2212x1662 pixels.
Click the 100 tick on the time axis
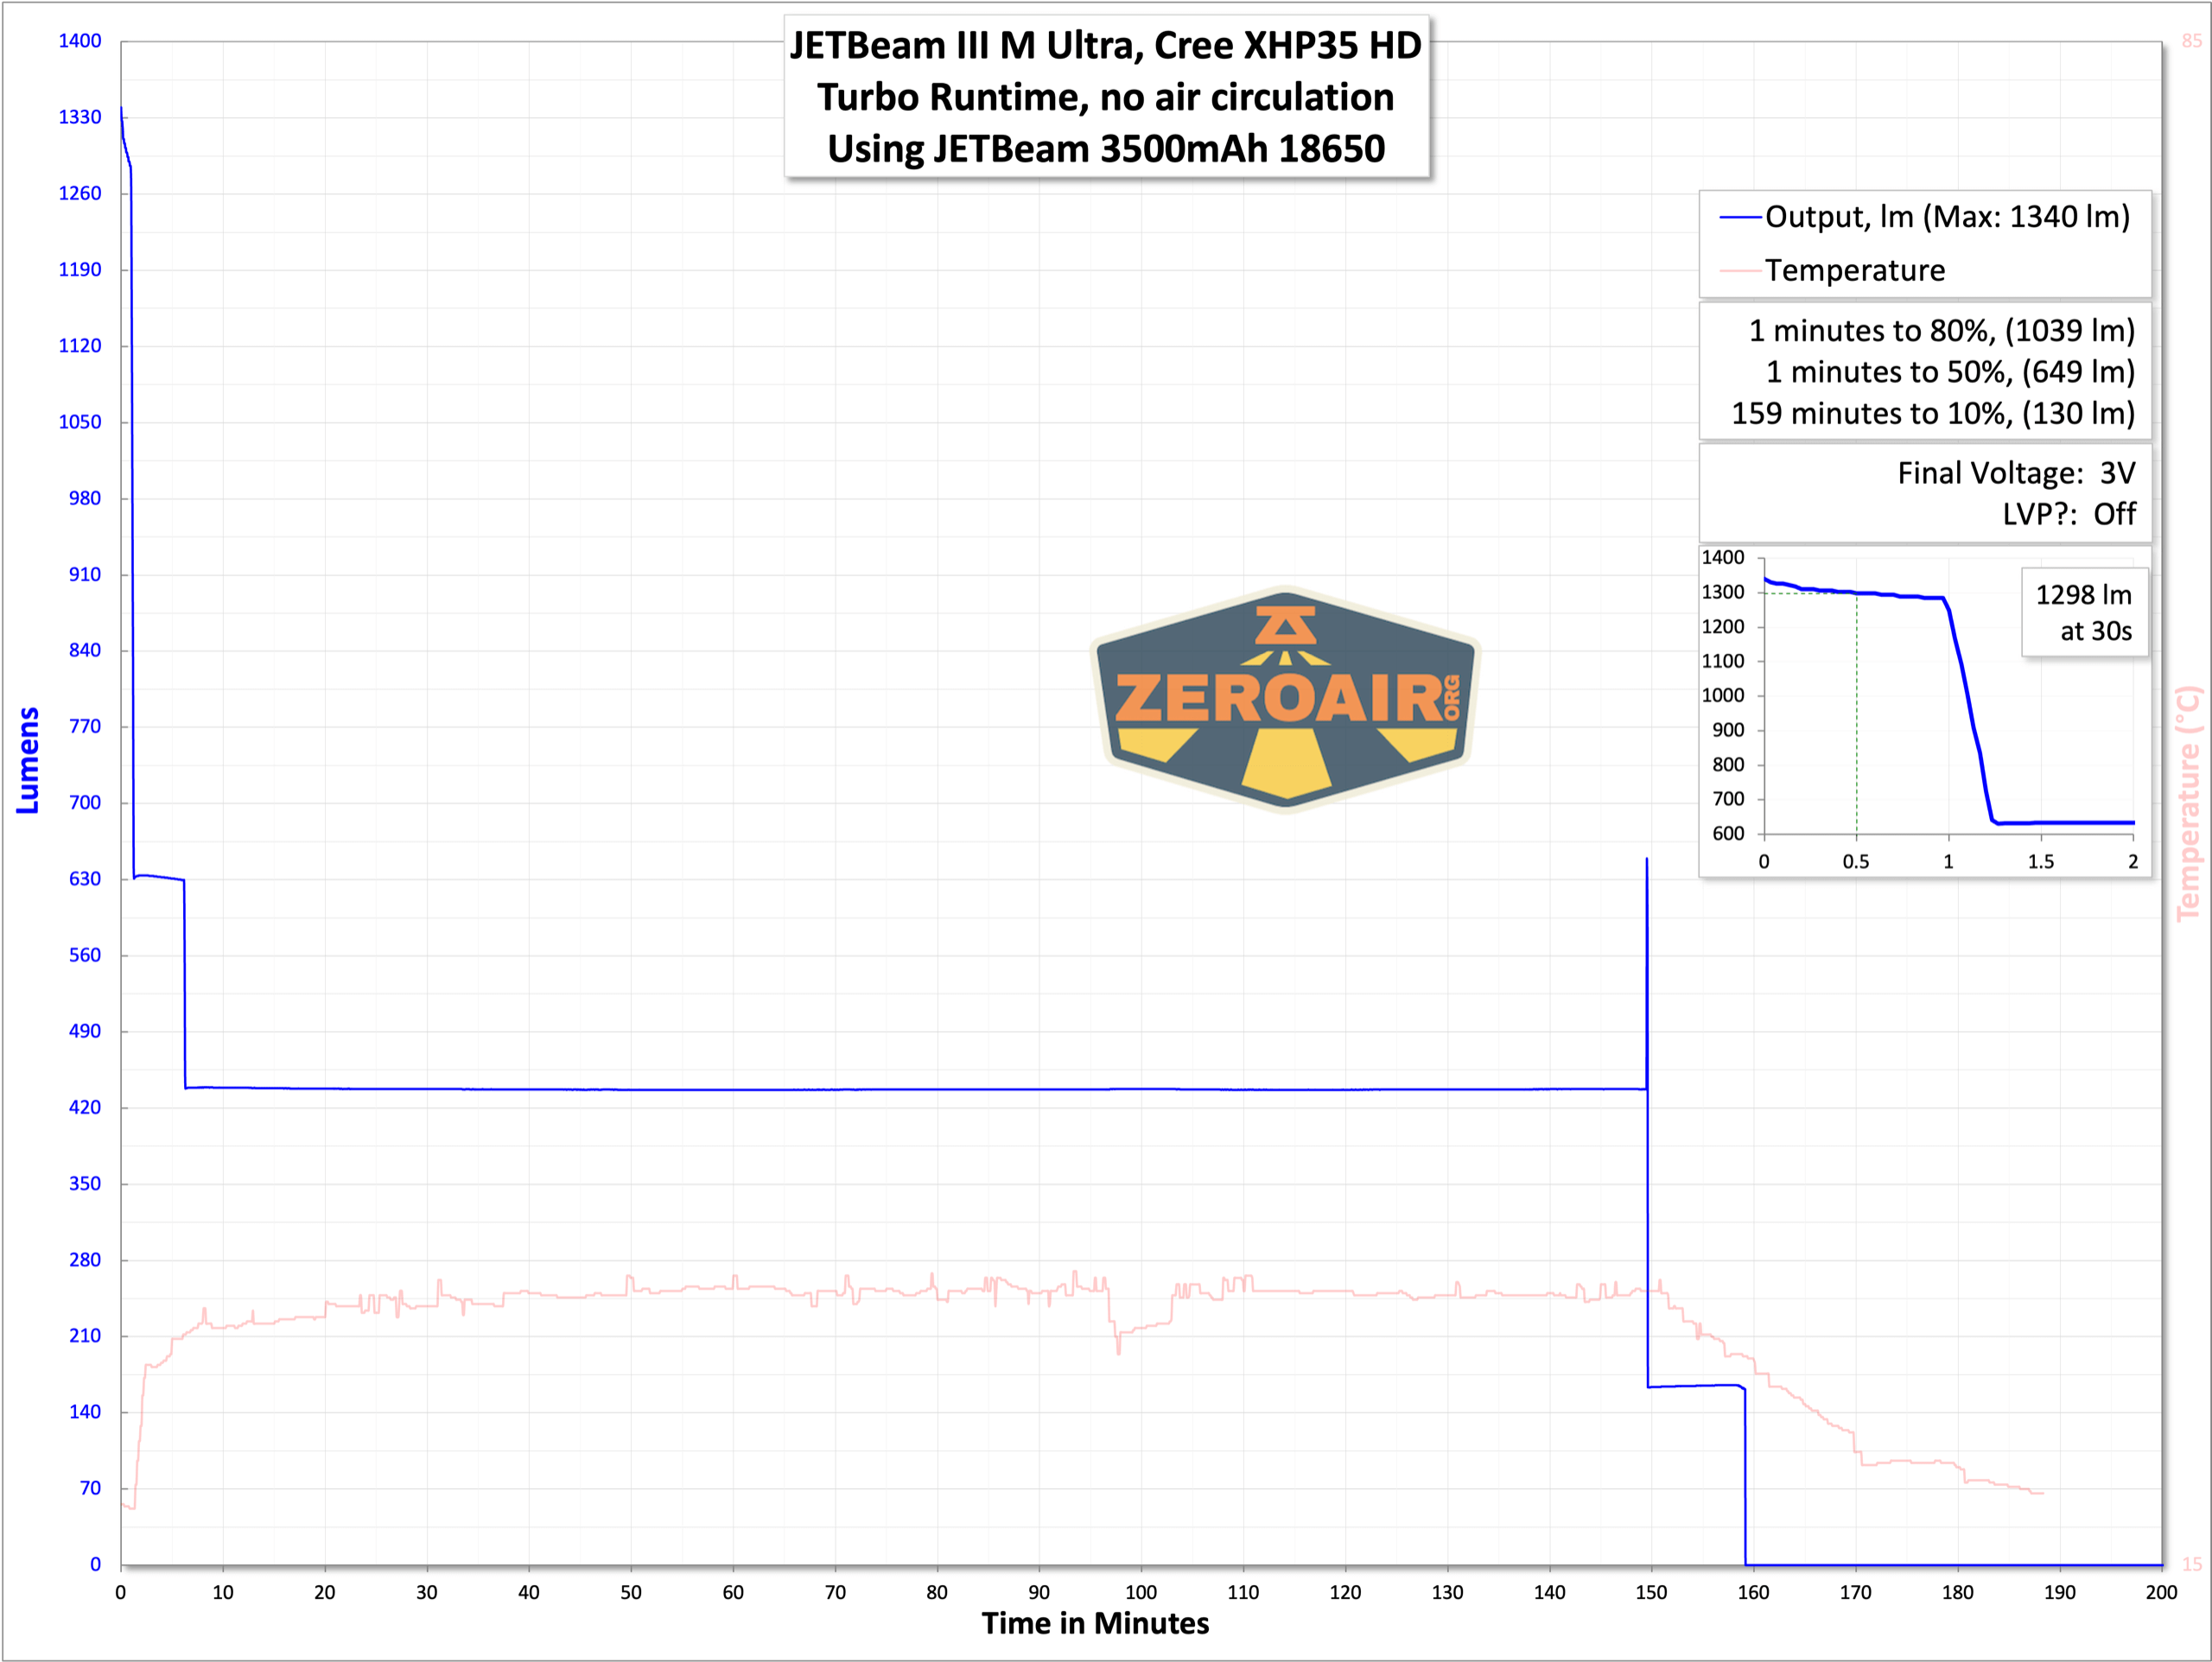click(x=1141, y=1592)
